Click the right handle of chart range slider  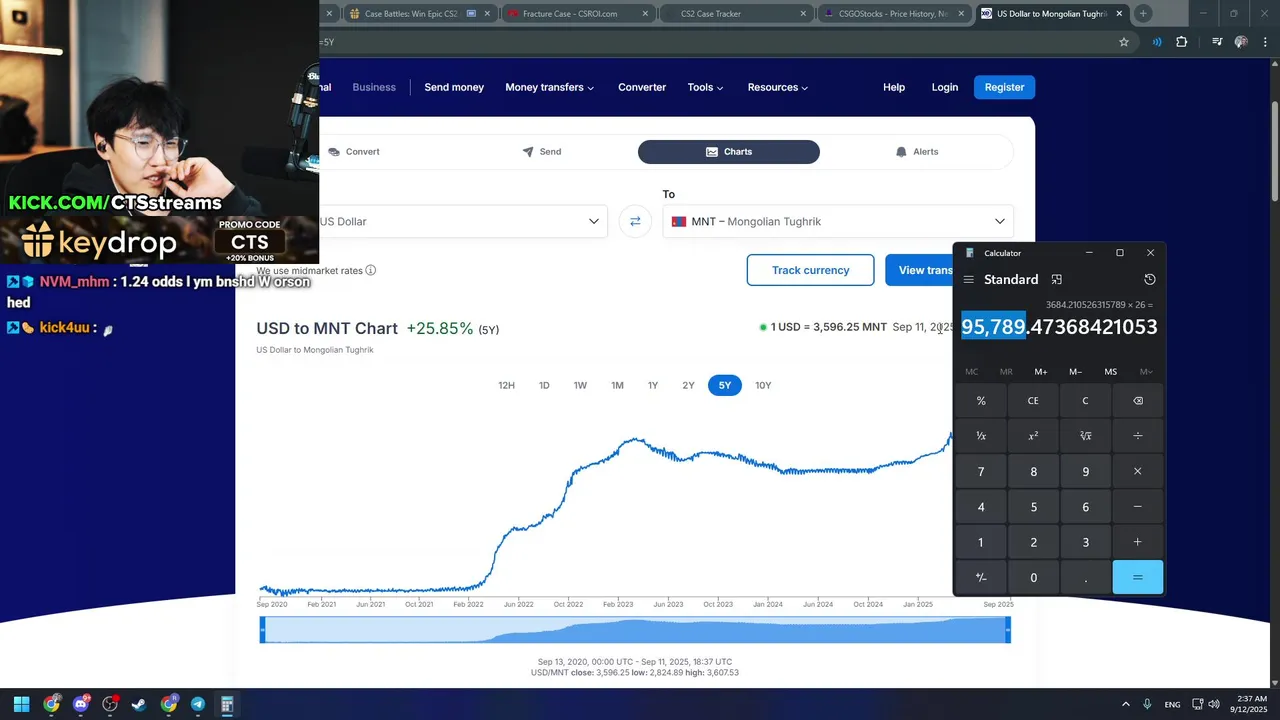[1008, 629]
